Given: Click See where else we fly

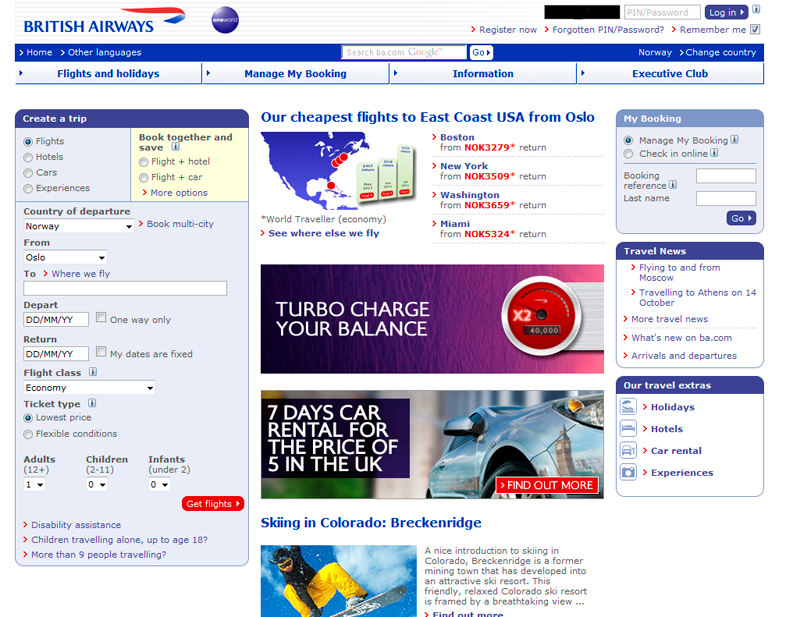Looking at the screenshot, I should tap(323, 233).
